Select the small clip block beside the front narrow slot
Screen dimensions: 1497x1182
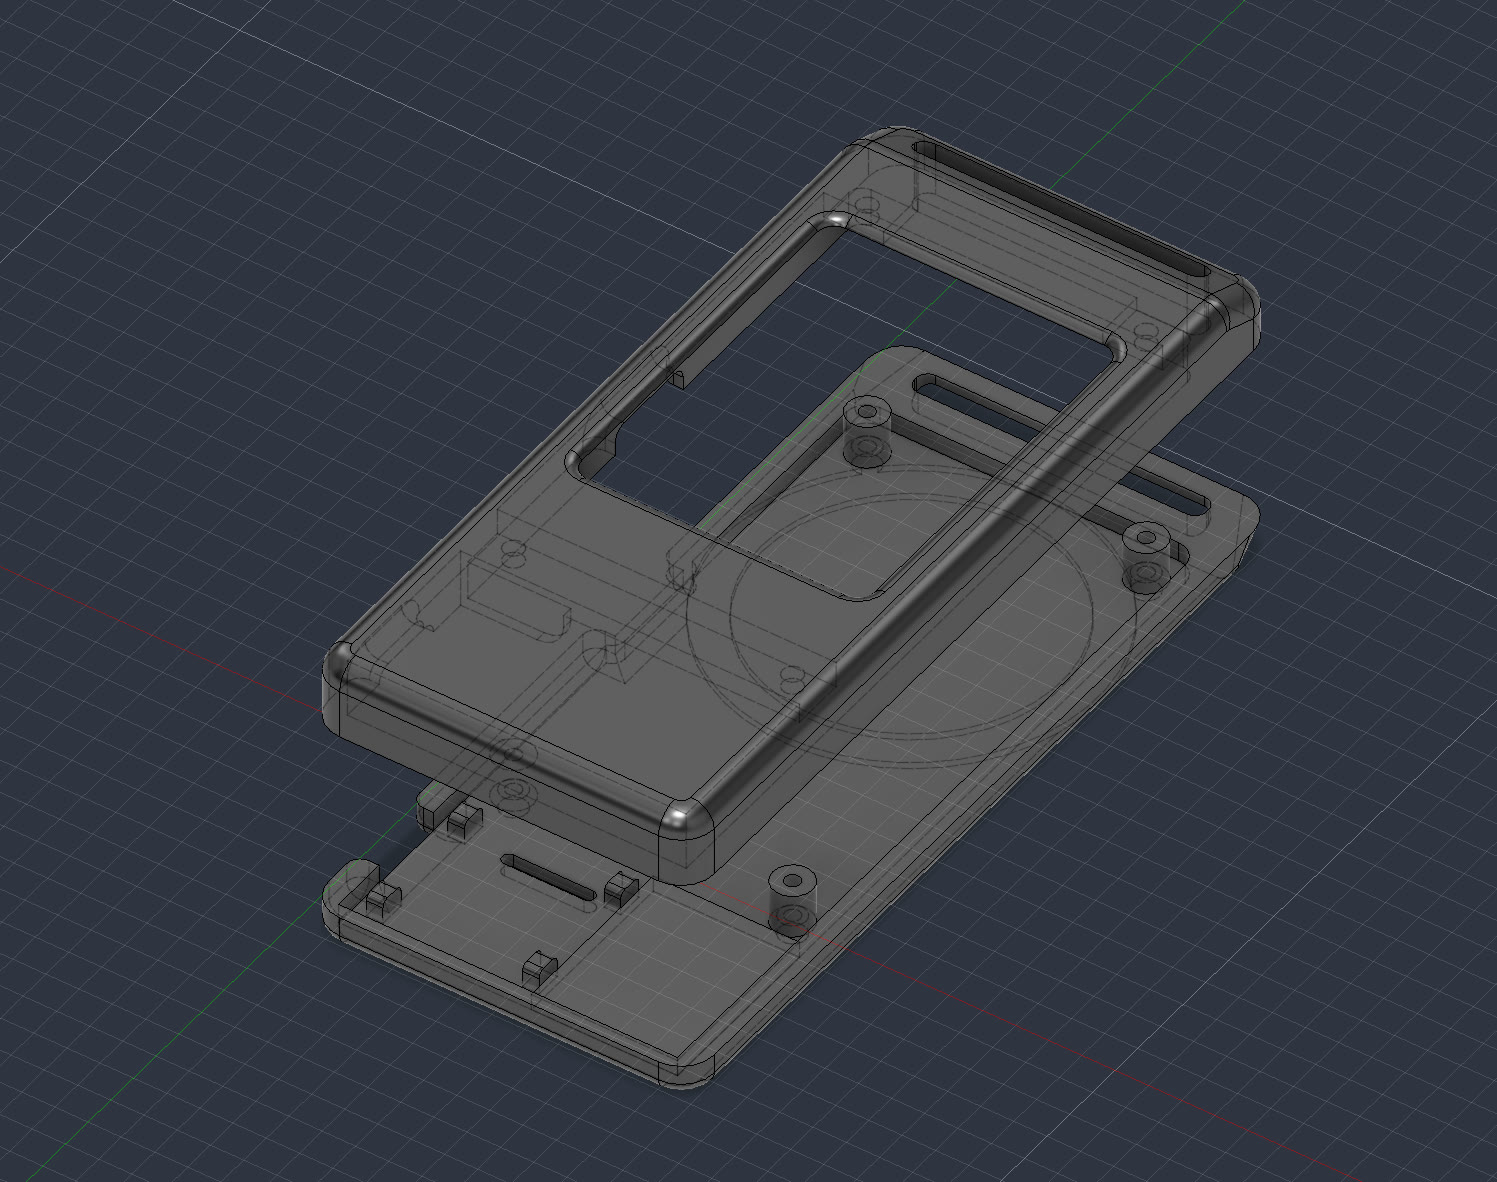click(620, 888)
